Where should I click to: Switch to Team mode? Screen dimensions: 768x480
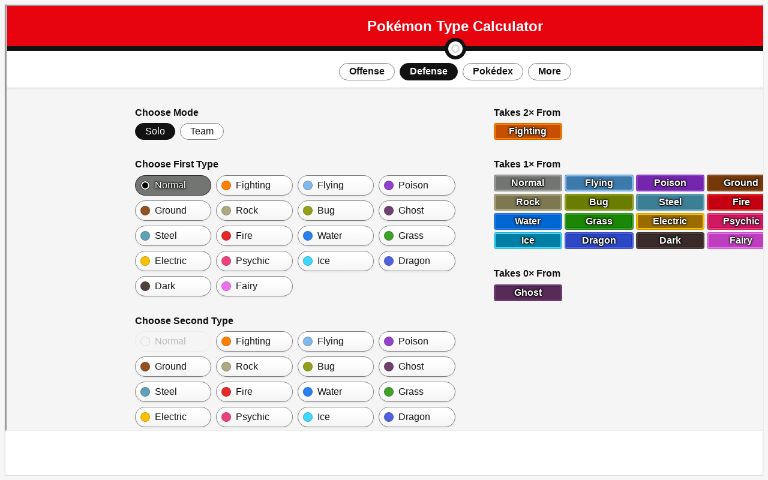[x=202, y=132]
